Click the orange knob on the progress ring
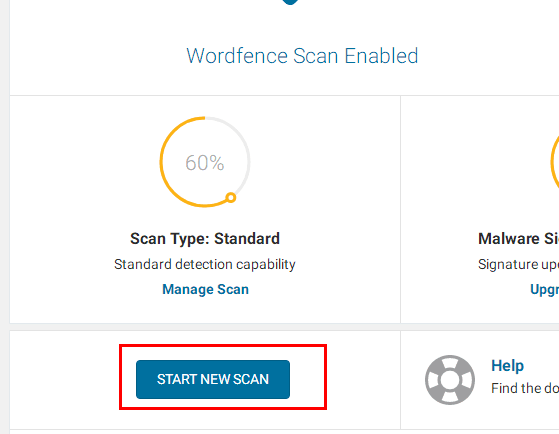 (x=231, y=197)
